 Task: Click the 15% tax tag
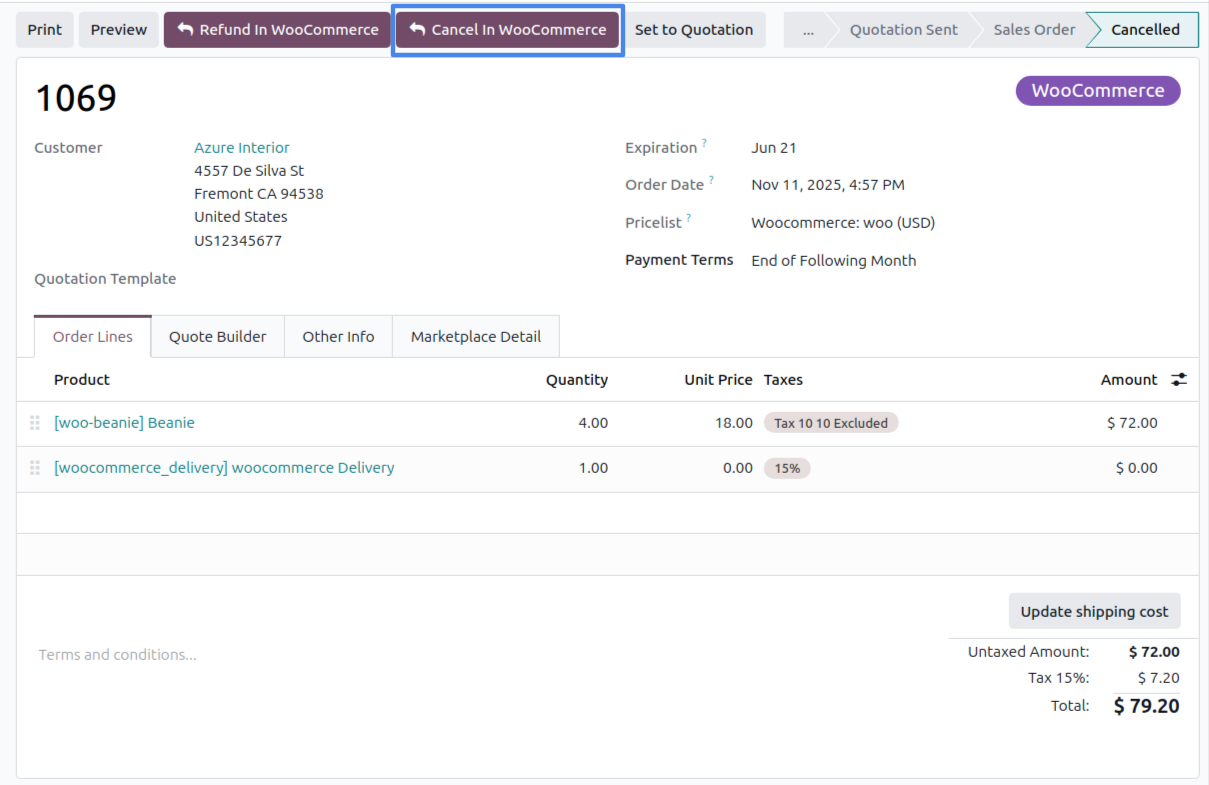click(x=787, y=468)
